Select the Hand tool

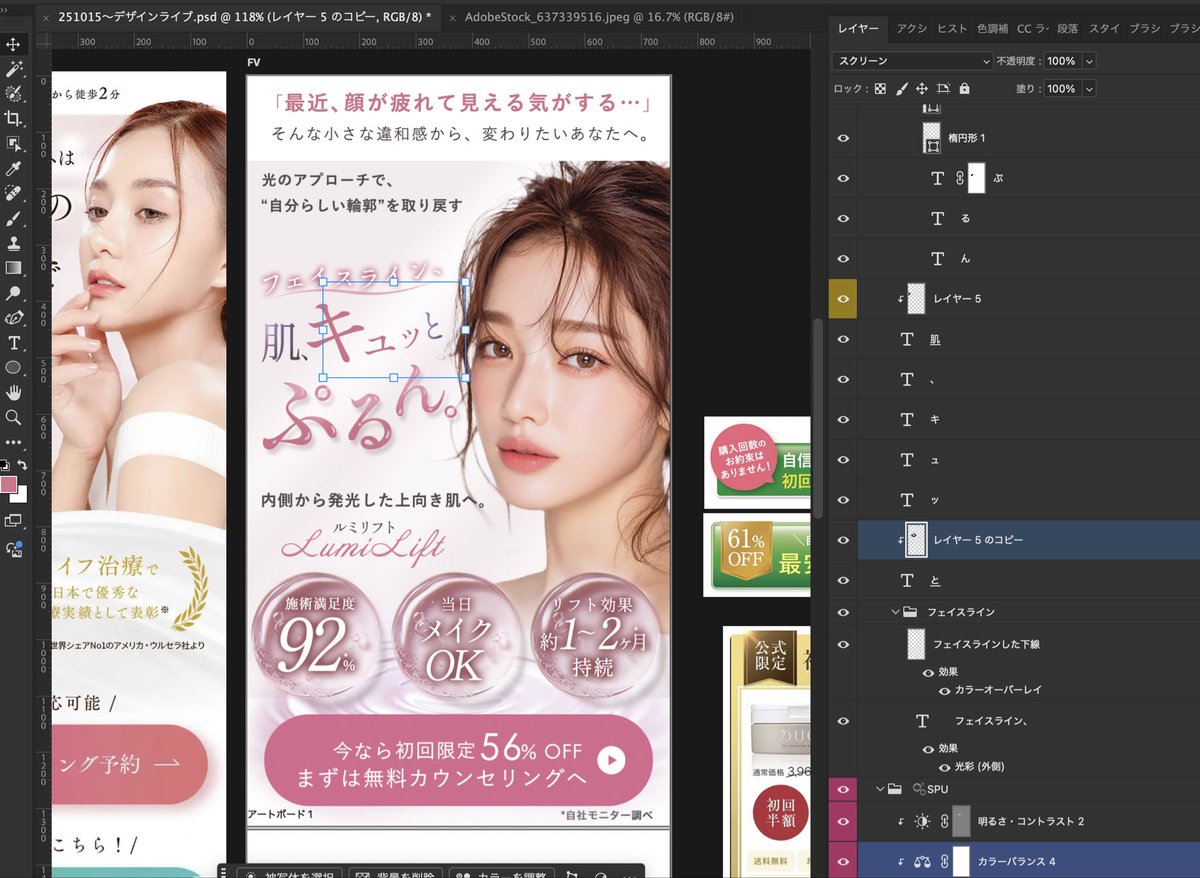[14, 393]
